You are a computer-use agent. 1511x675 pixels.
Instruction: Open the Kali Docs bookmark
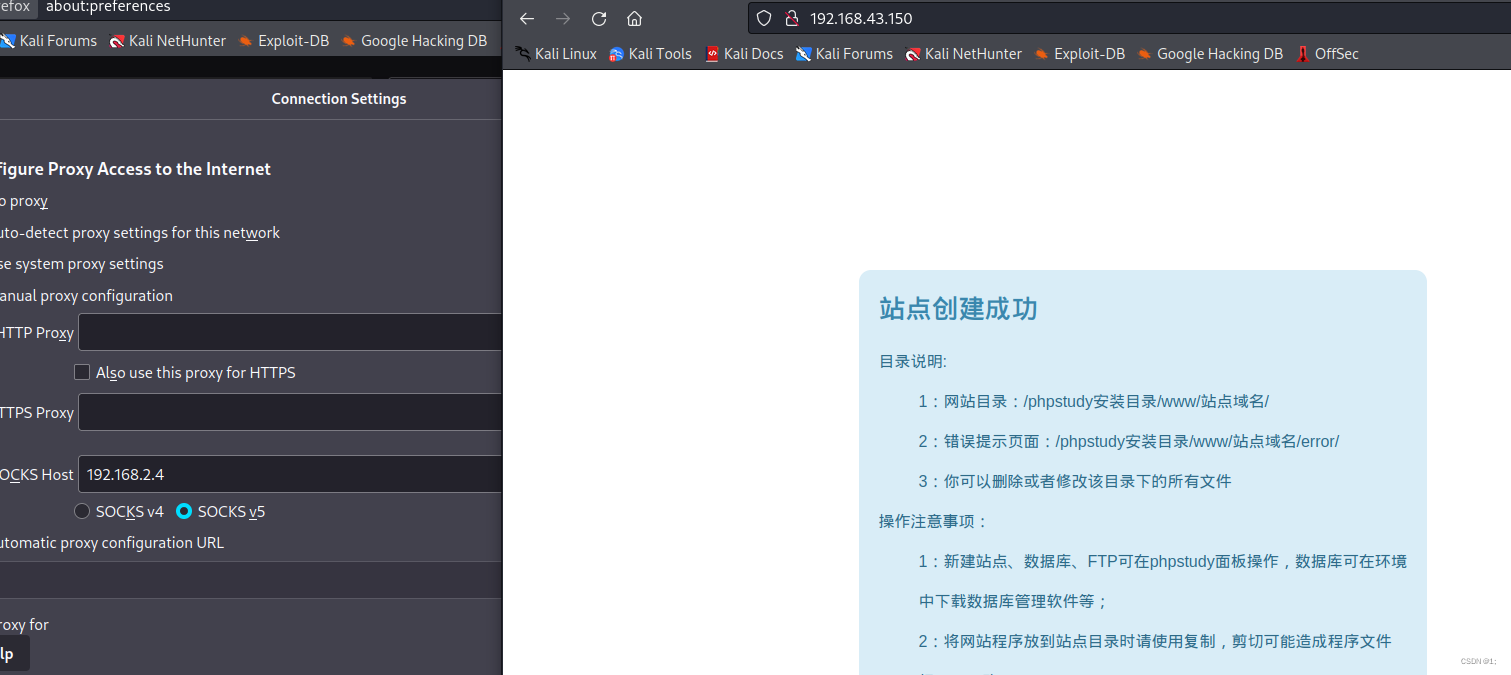pyautogui.click(x=744, y=54)
